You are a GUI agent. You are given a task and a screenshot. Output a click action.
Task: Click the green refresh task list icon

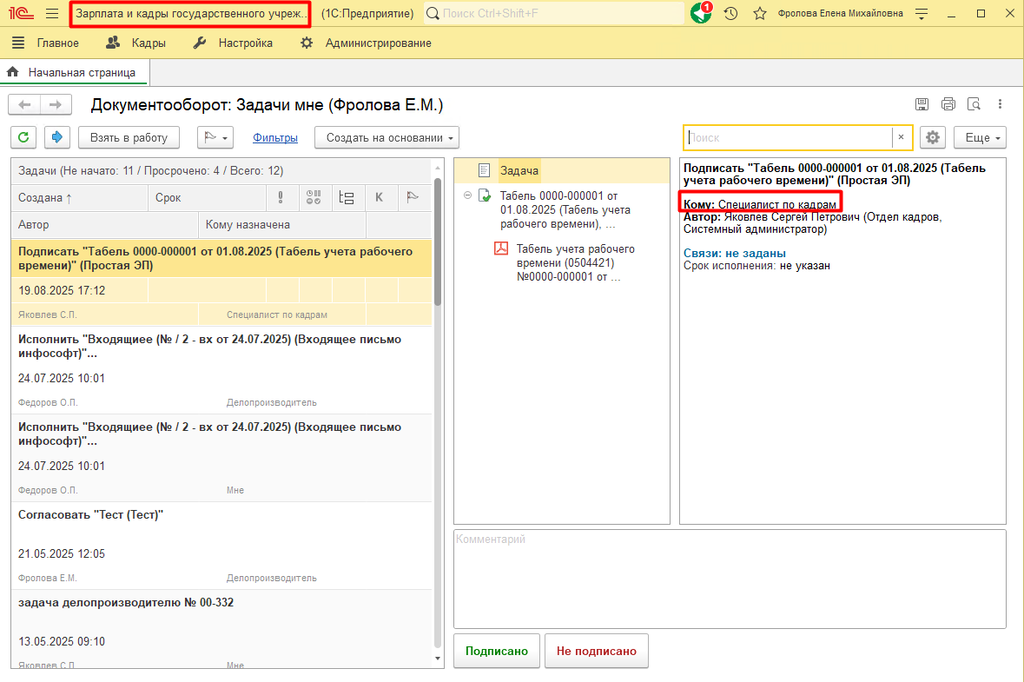pos(23,137)
